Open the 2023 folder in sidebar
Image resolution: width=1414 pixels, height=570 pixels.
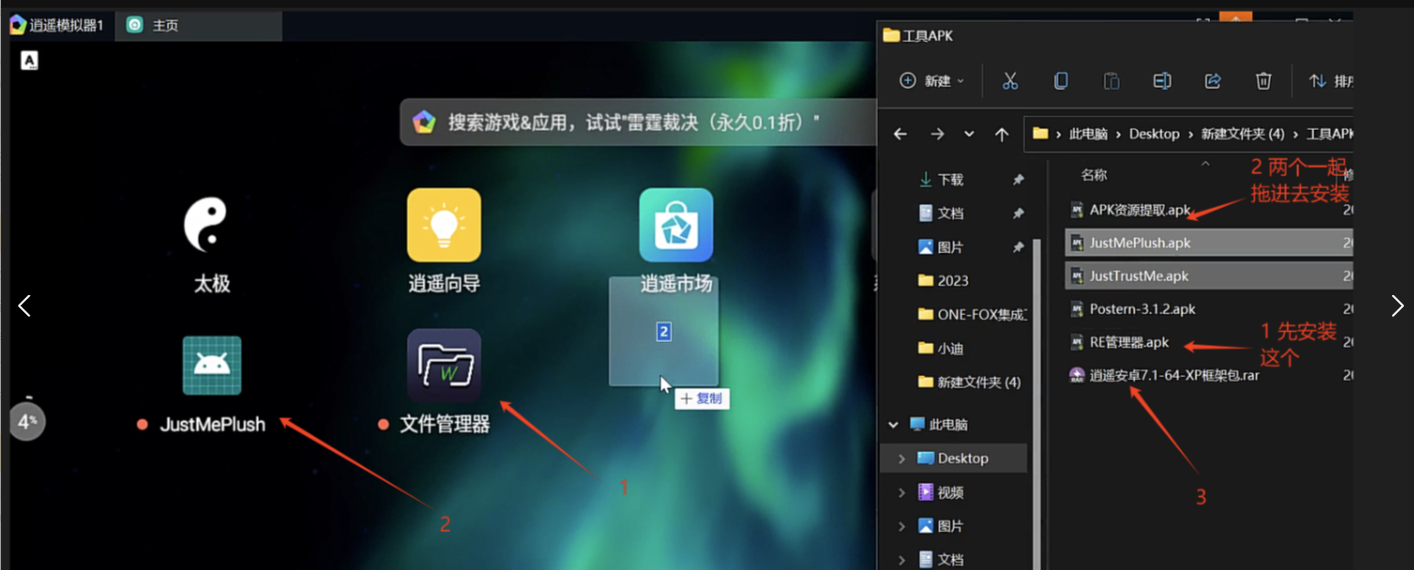tap(943, 281)
